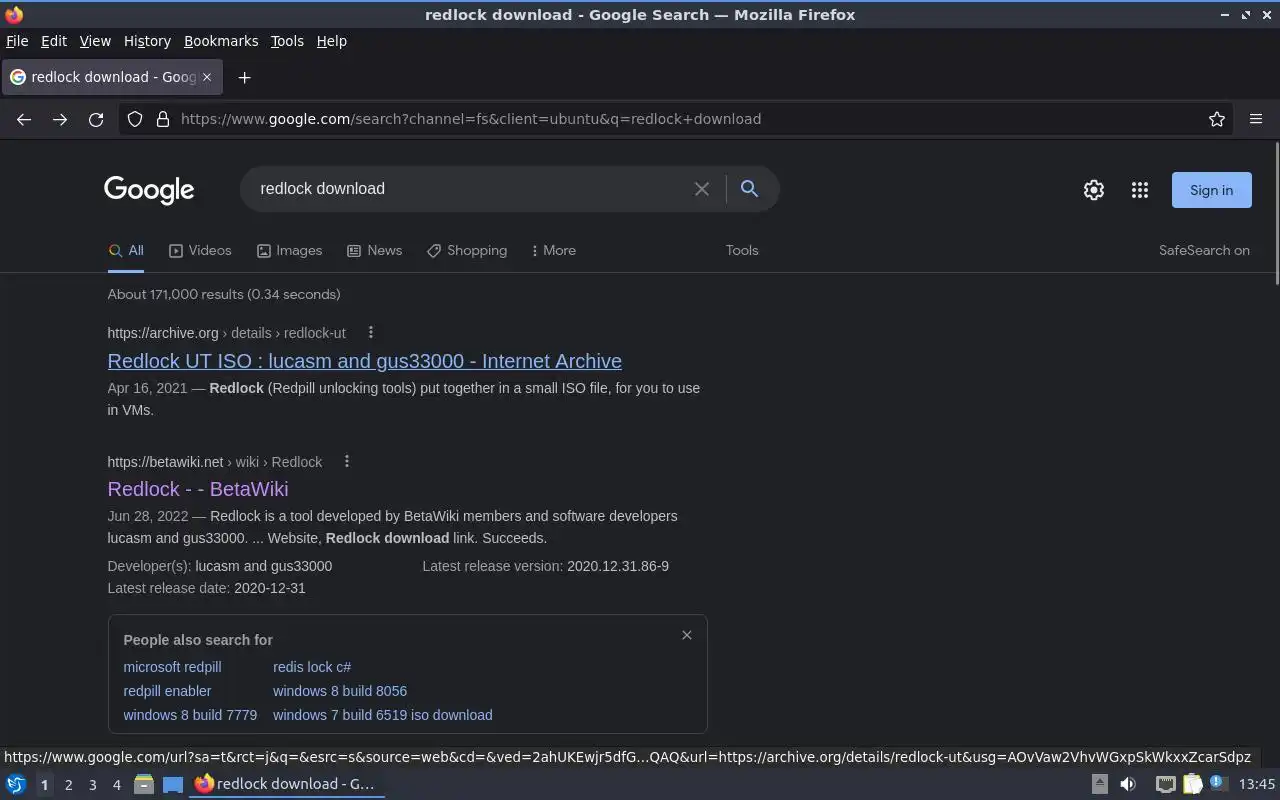The width and height of the screenshot is (1280, 800).
Task: Open options for the betawiki.net result
Action: pos(347,461)
